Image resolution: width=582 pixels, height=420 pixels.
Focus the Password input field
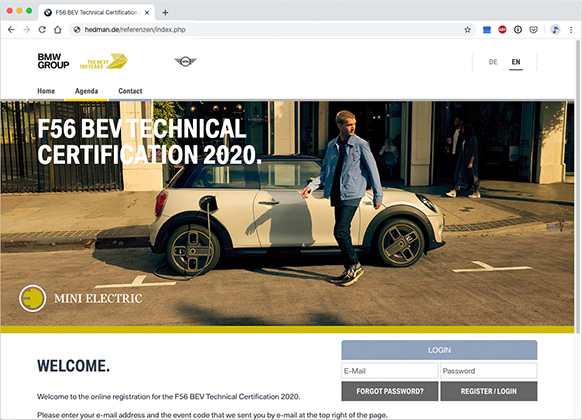(x=488, y=371)
